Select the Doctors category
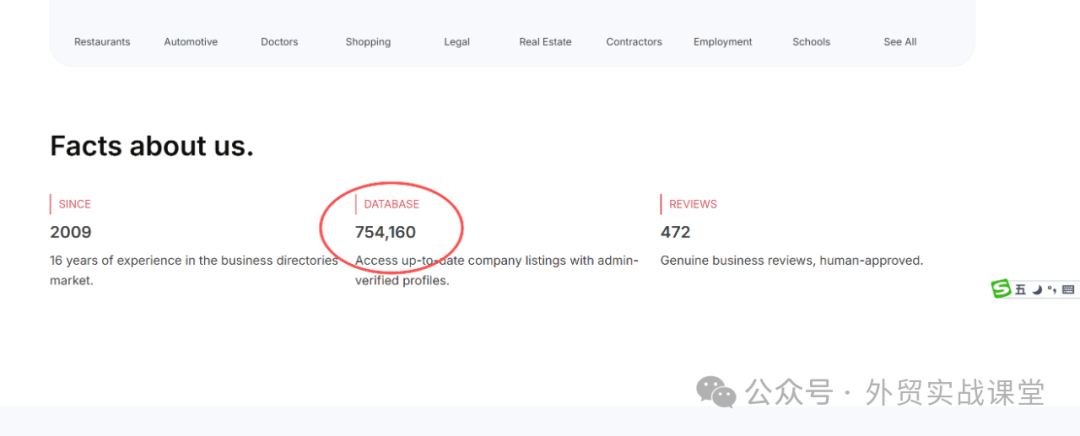This screenshot has height=436, width=1080. coord(279,42)
